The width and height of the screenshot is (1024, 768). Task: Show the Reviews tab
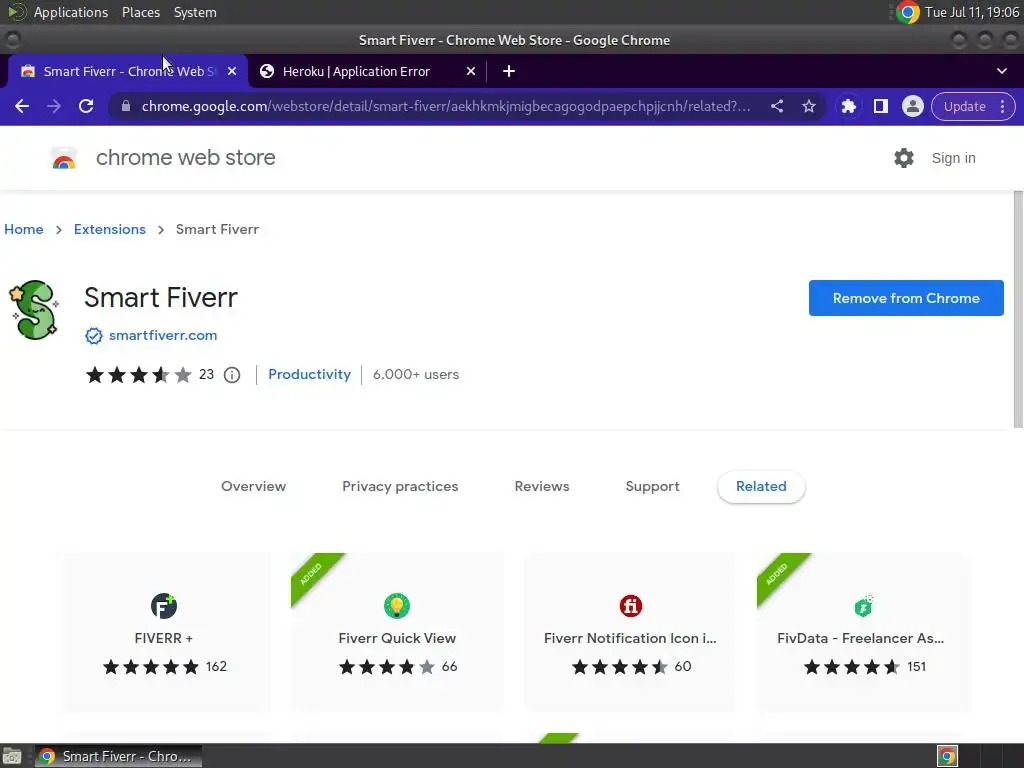click(542, 487)
